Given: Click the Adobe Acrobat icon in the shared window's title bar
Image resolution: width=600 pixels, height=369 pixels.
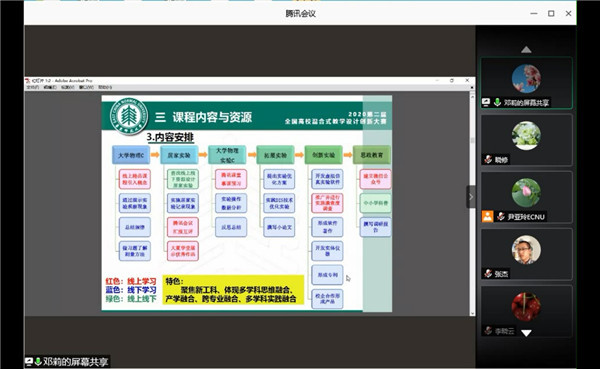Looking at the screenshot, I should (28, 80).
